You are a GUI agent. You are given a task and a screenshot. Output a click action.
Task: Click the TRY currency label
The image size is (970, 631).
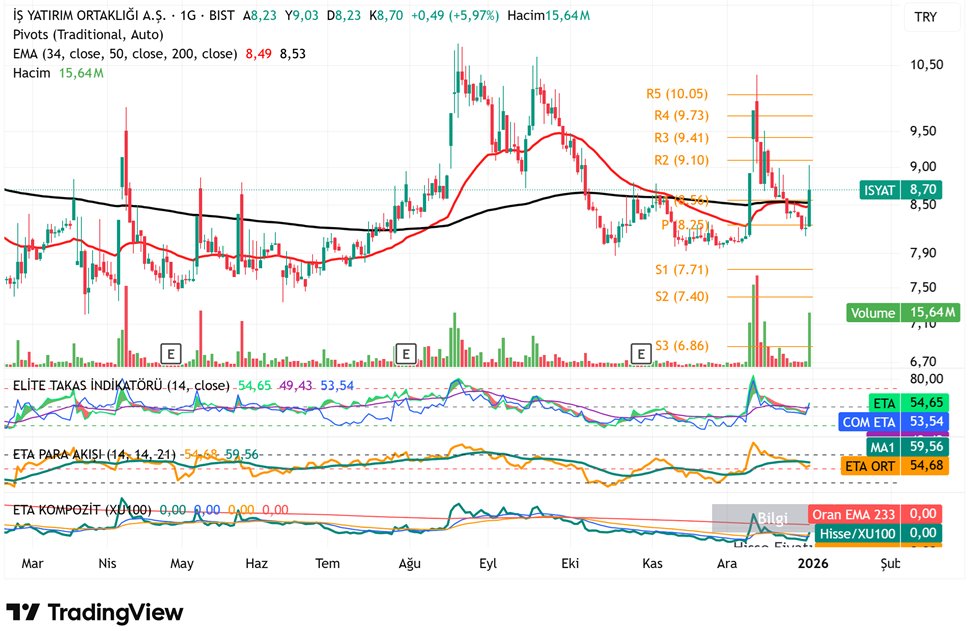click(x=926, y=17)
